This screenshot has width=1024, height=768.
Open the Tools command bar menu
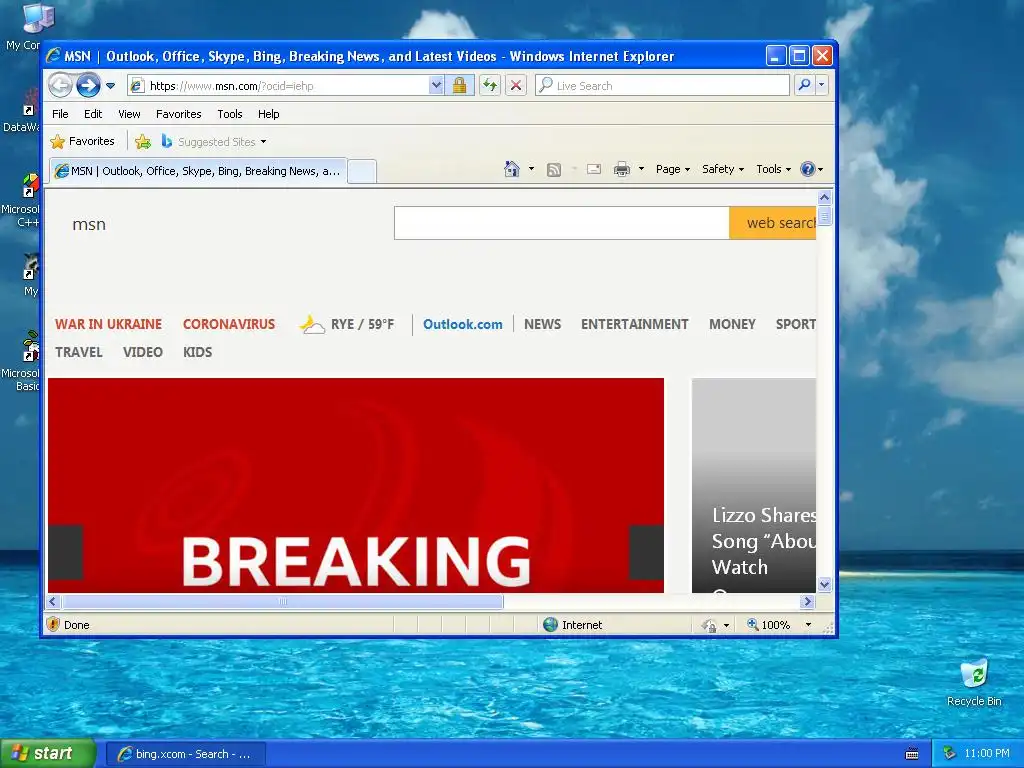tap(773, 169)
